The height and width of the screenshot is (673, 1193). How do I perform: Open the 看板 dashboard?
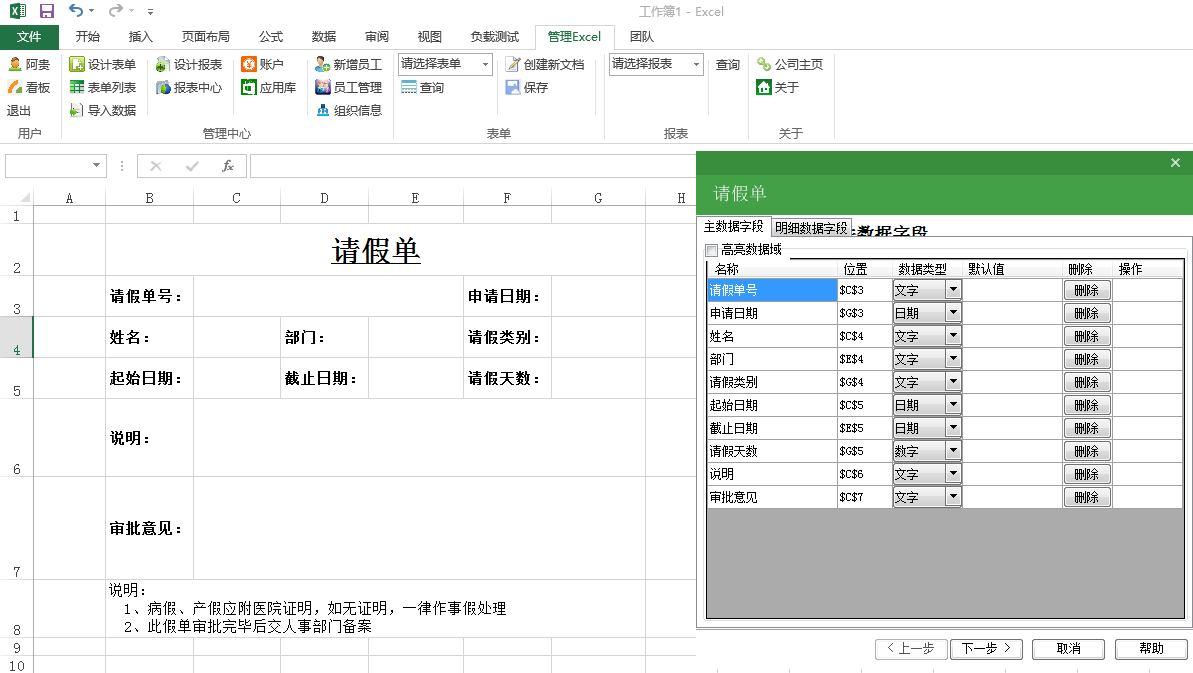(x=29, y=87)
